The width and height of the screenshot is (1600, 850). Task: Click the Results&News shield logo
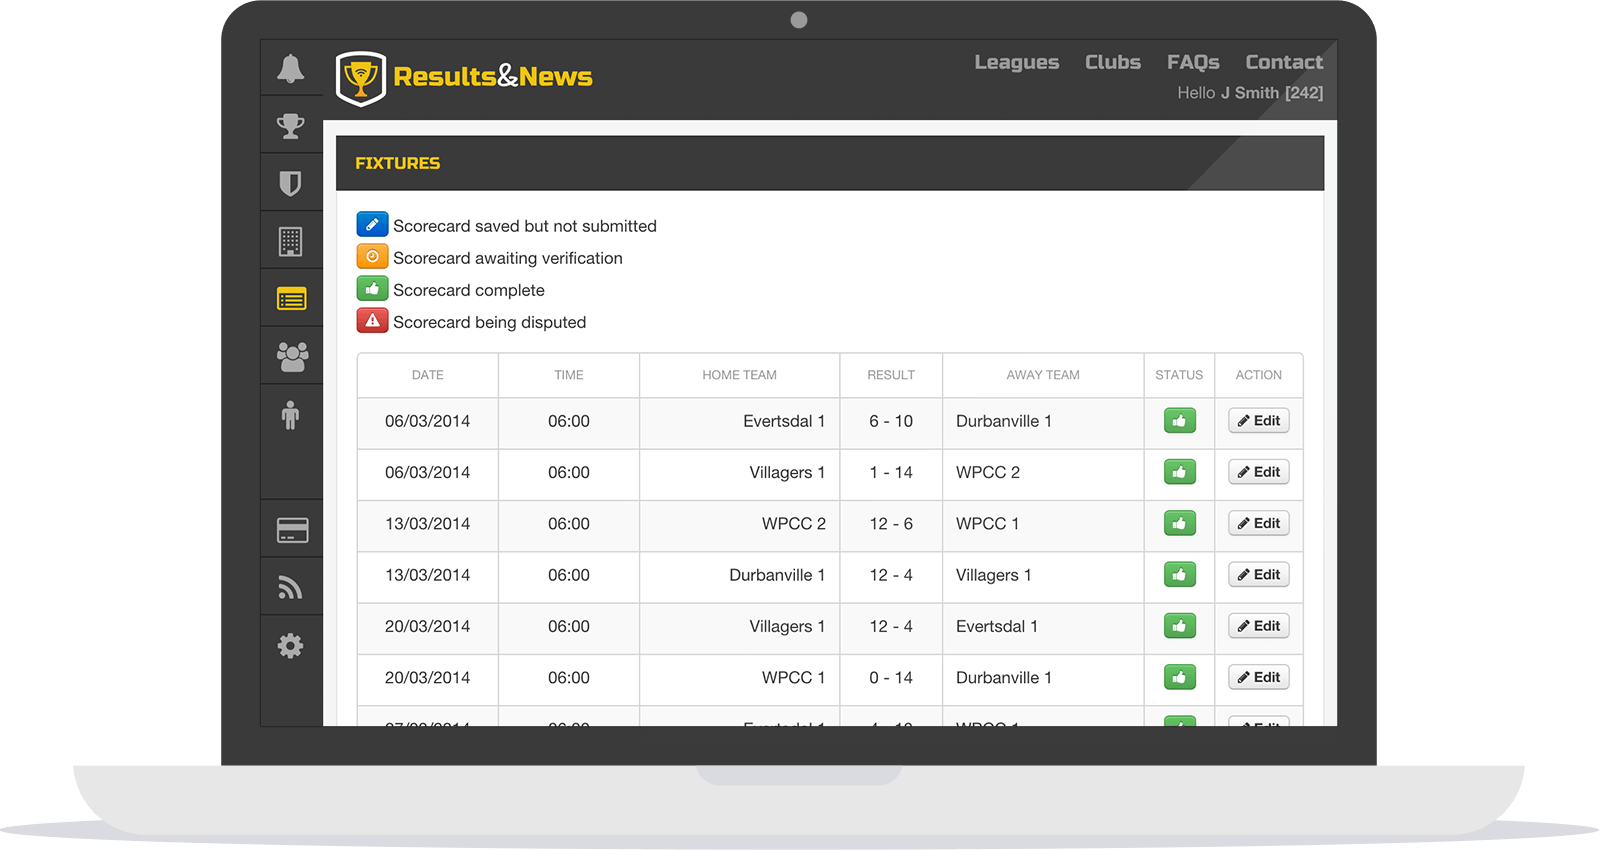361,78
